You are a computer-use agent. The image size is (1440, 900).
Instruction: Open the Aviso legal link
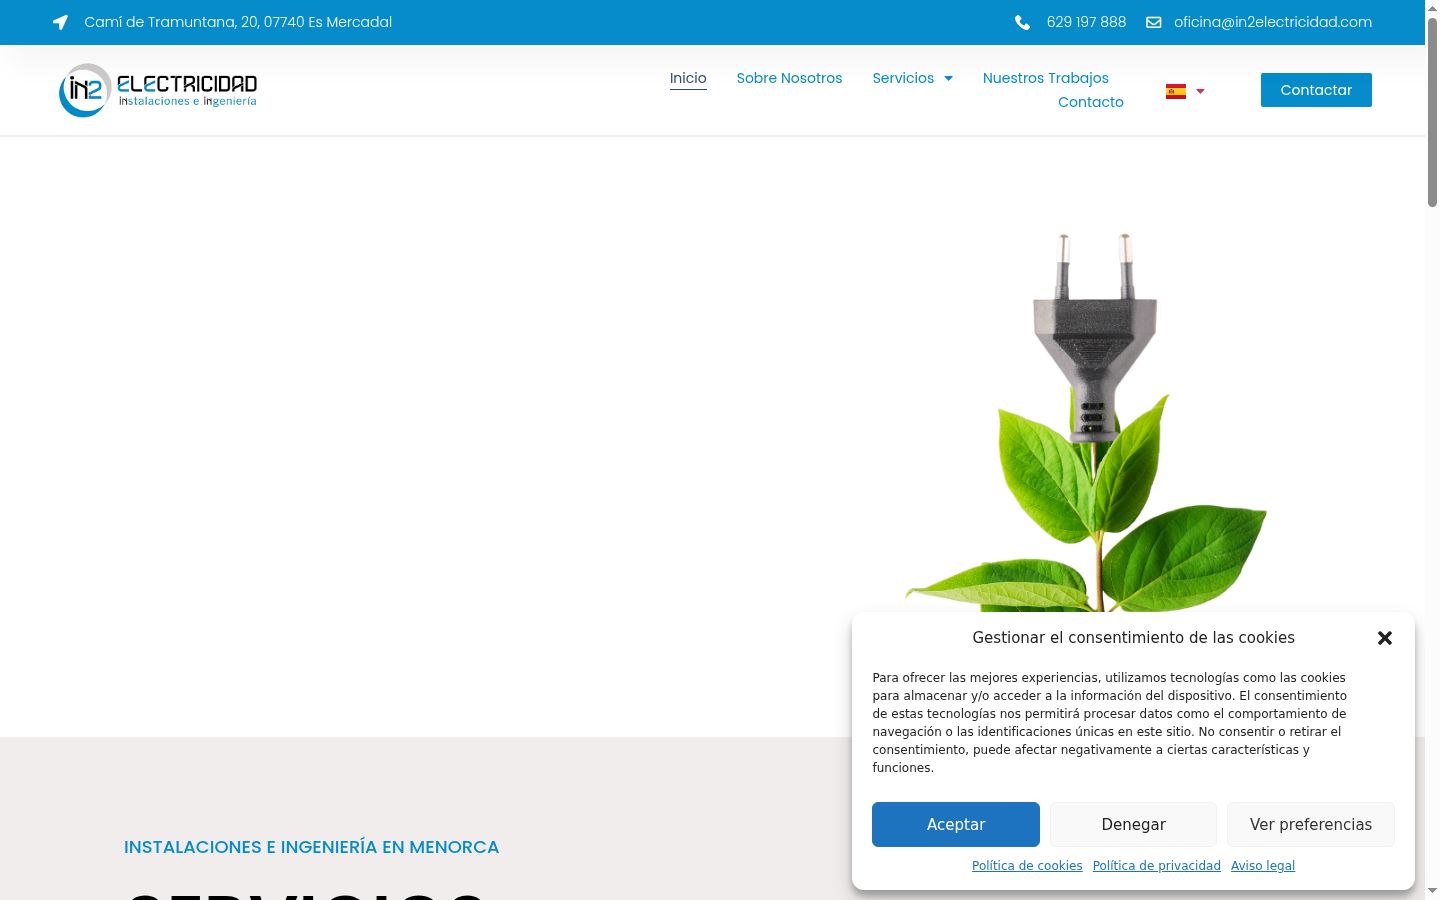pyautogui.click(x=1263, y=866)
